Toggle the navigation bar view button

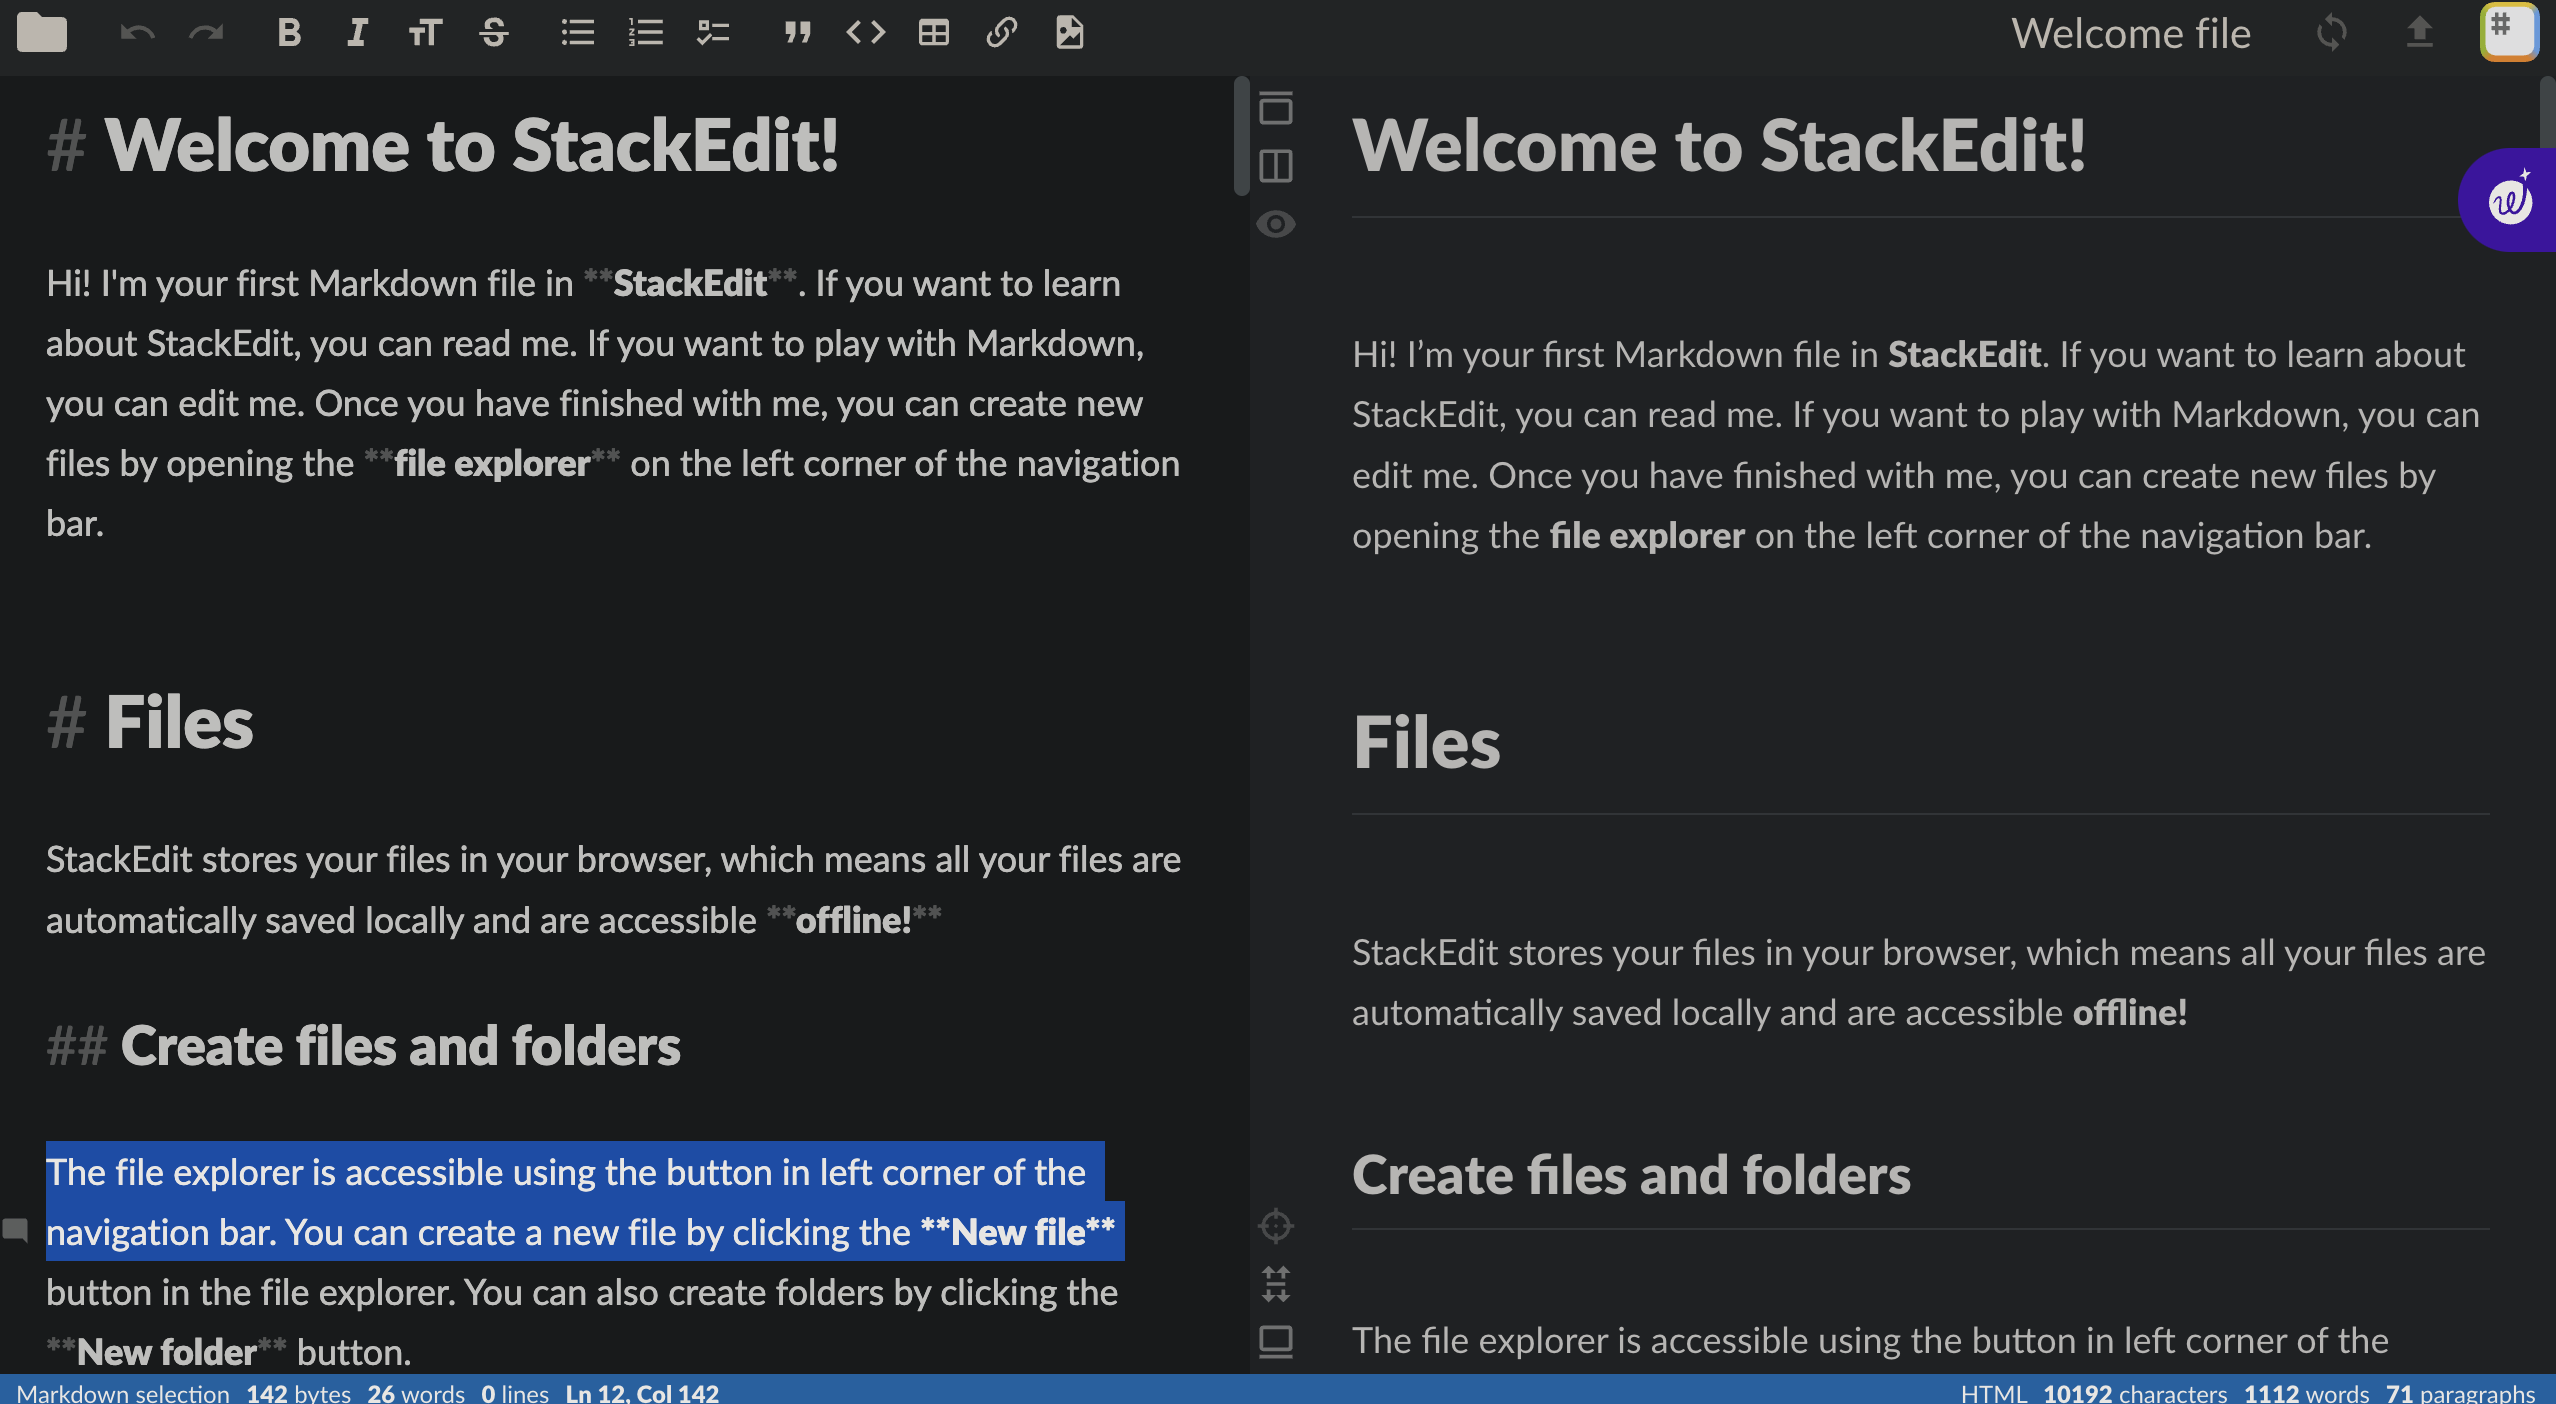pyautogui.click(x=1275, y=108)
